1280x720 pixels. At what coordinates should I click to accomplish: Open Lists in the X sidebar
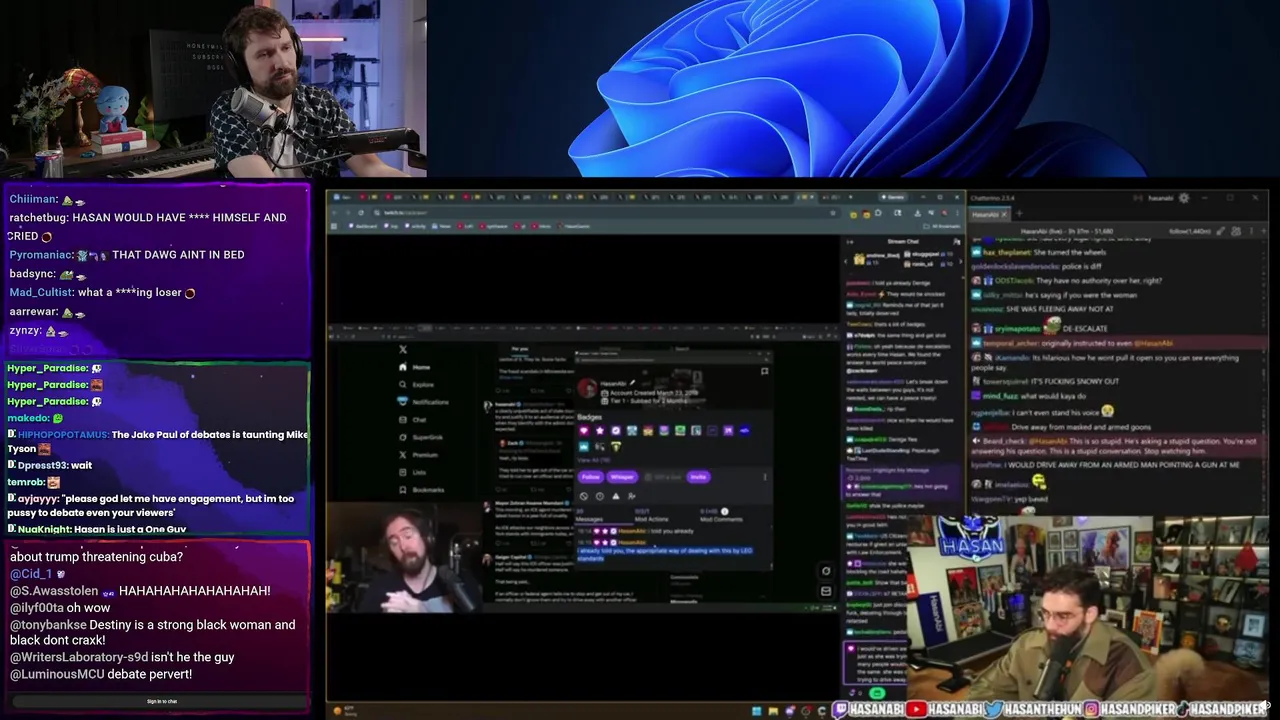pos(413,472)
